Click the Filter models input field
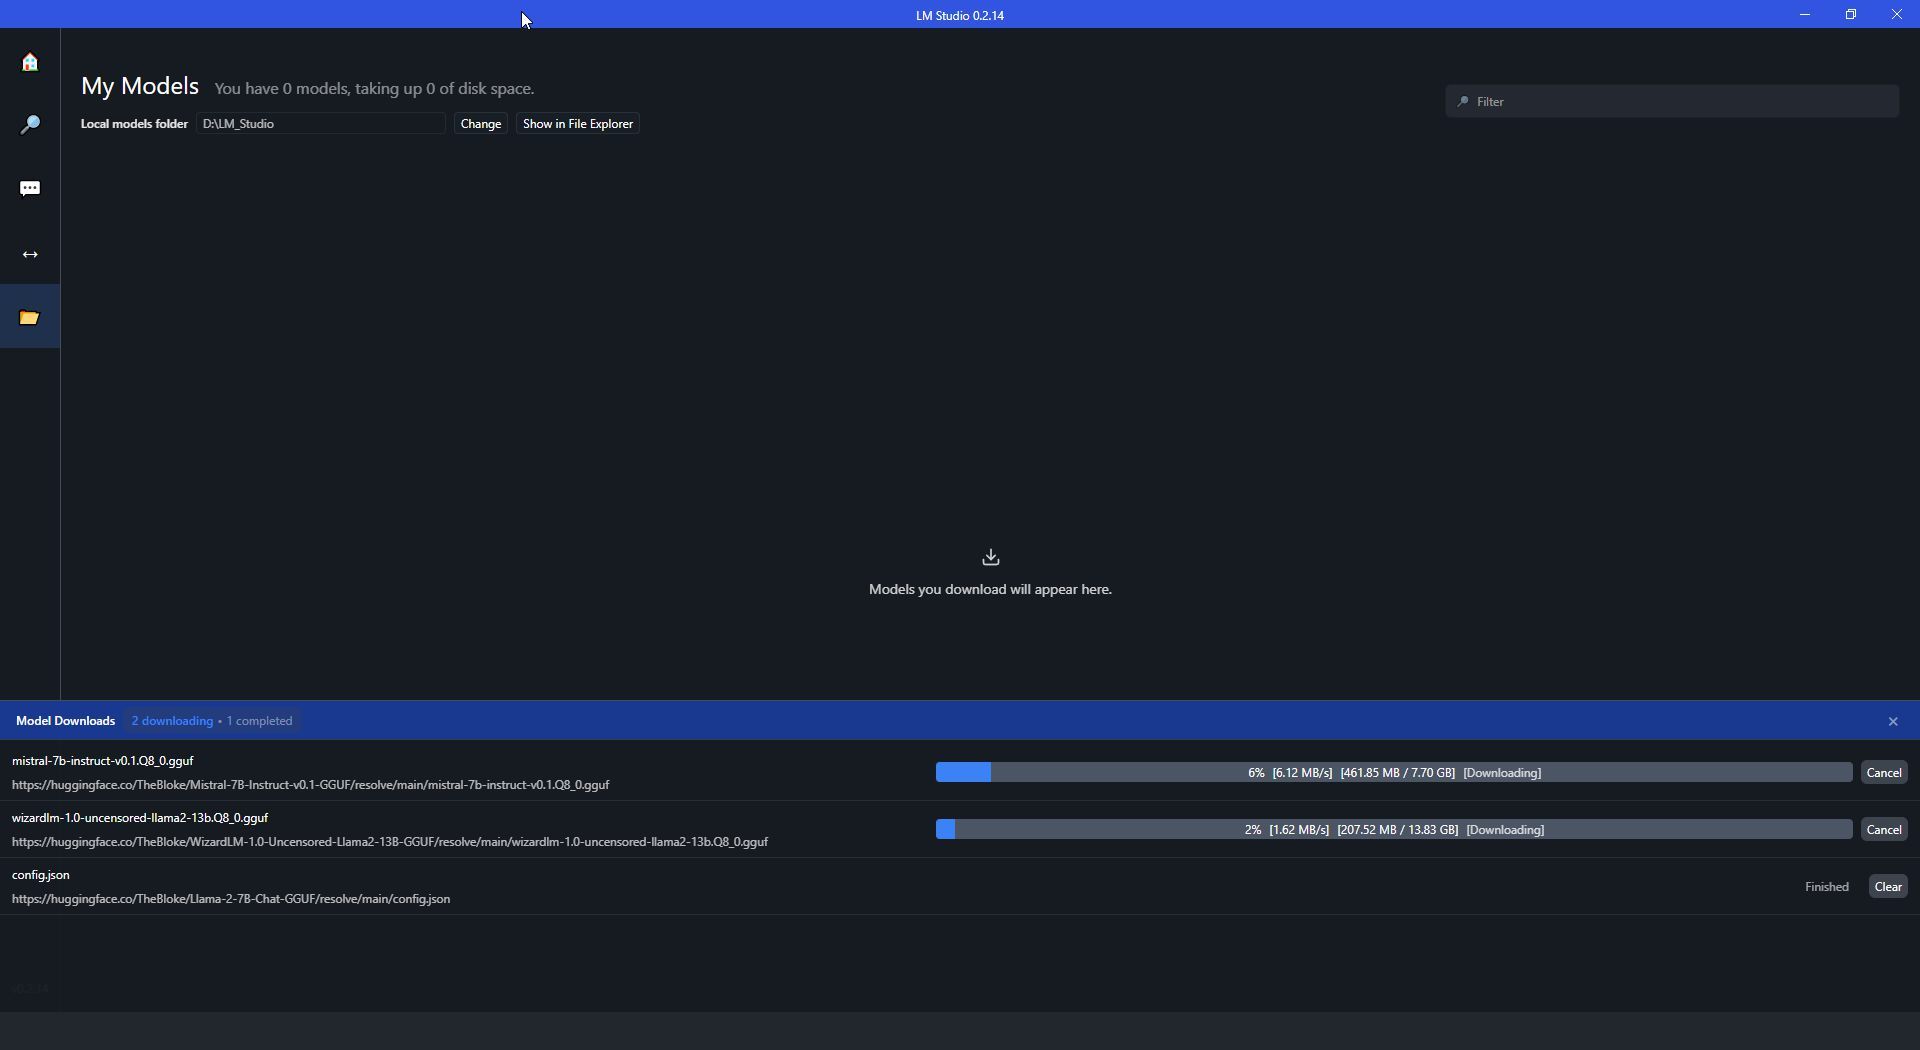 click(1672, 101)
